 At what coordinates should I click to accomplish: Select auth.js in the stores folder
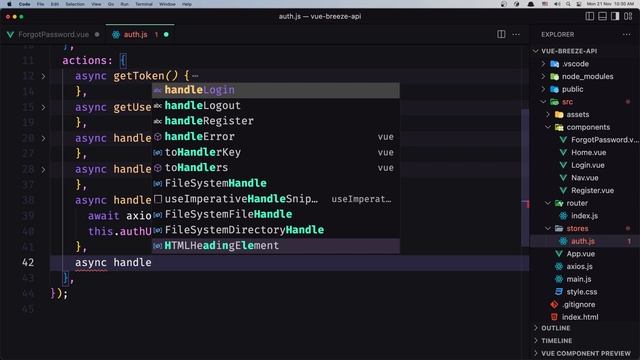click(584, 241)
